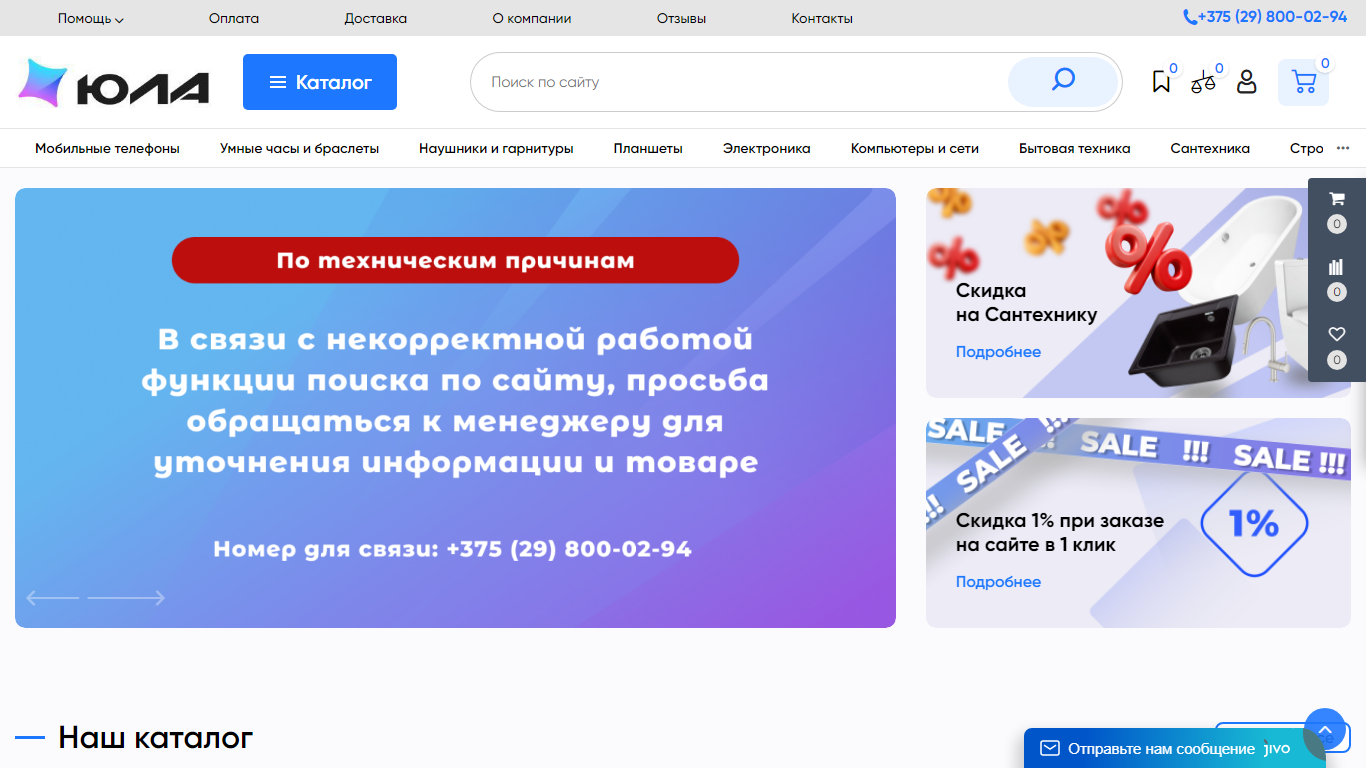Click Подробнее under Скидка на Сантехнику

[x=998, y=352]
